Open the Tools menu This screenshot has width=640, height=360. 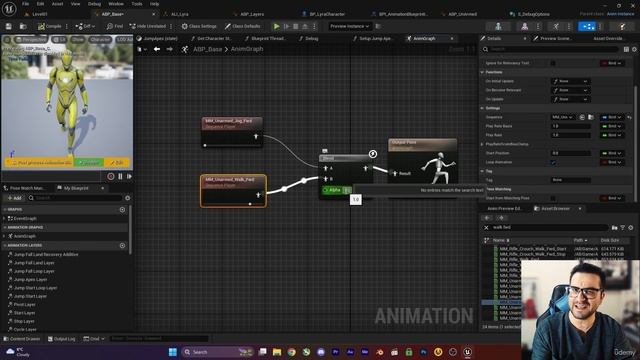pos(137,4)
